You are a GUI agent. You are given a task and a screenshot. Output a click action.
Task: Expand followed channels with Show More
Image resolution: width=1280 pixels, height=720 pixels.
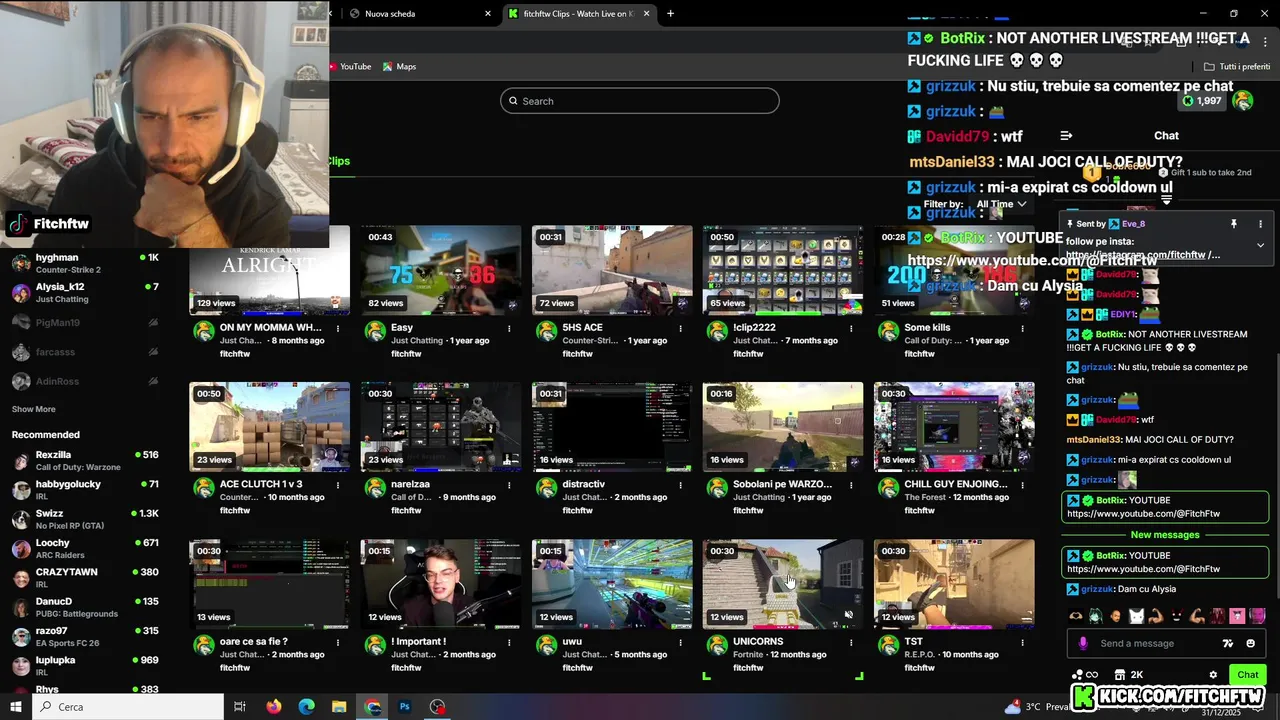coord(34,409)
